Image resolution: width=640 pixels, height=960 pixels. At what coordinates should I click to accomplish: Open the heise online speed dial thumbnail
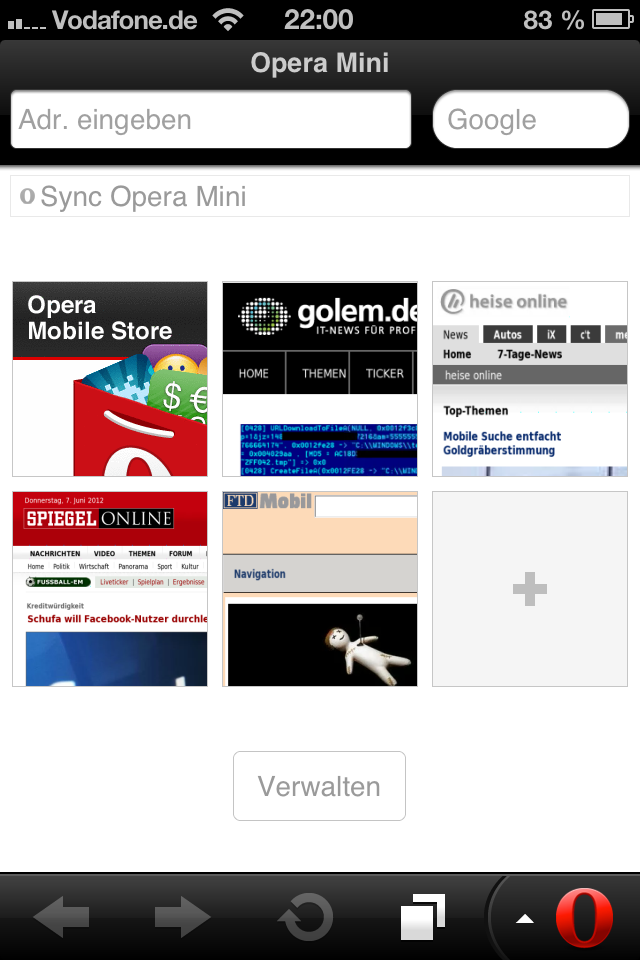point(530,379)
